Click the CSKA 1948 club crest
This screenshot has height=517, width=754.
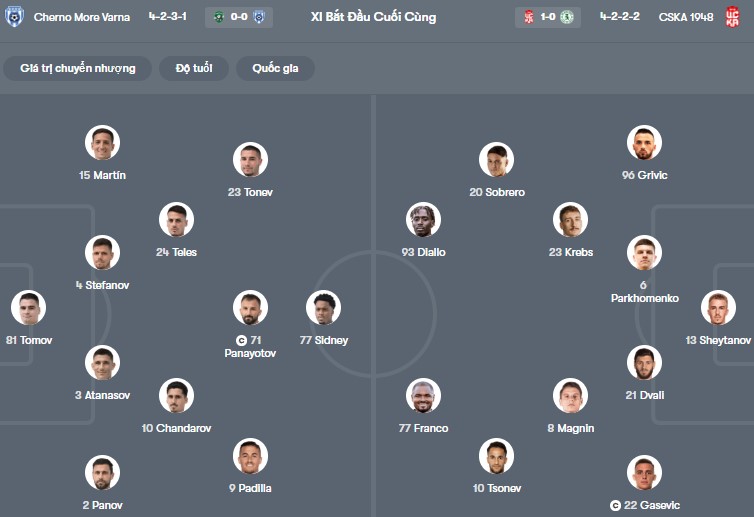pyautogui.click(x=732, y=17)
